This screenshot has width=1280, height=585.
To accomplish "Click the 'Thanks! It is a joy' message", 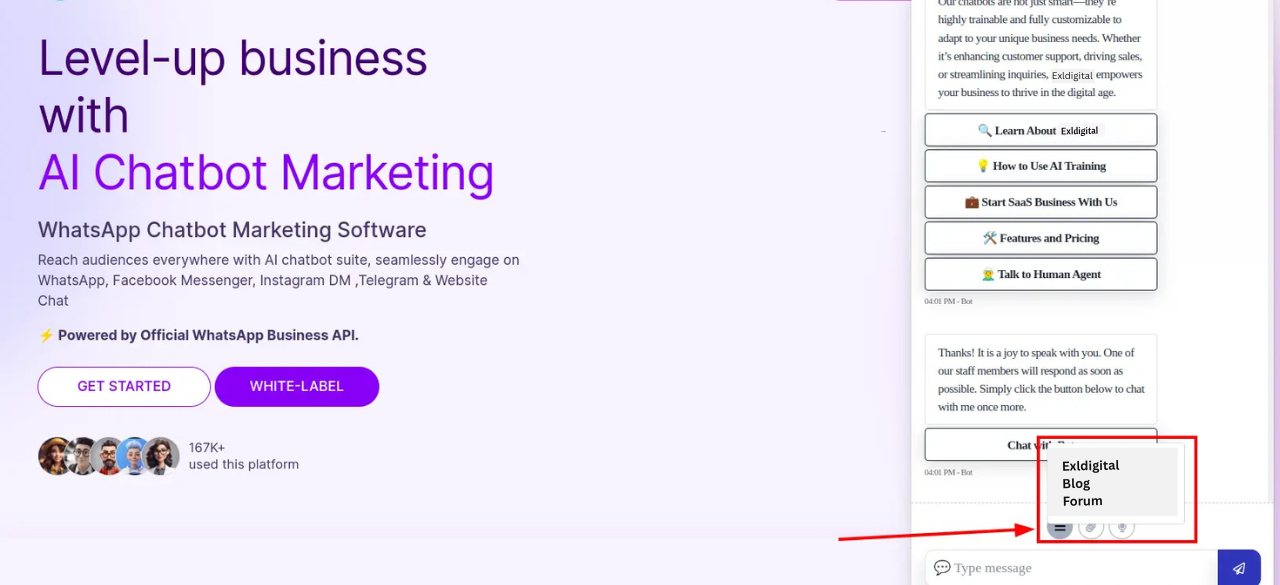I will coord(1041,380).
